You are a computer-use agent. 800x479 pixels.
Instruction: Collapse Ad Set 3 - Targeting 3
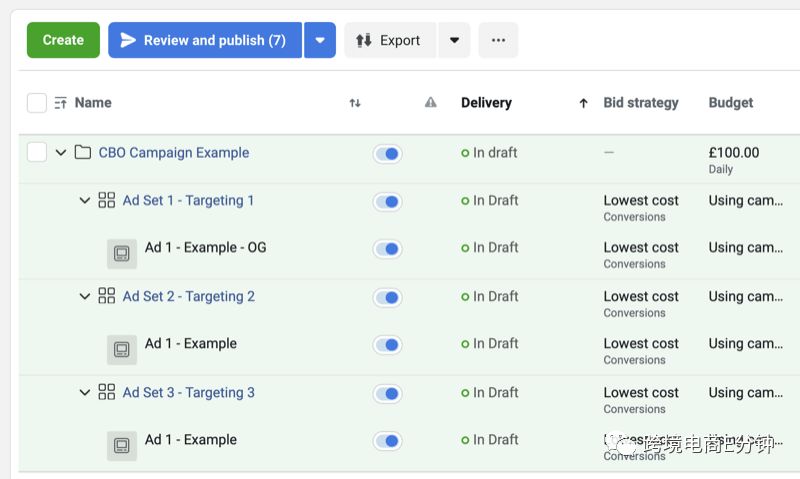(x=85, y=392)
